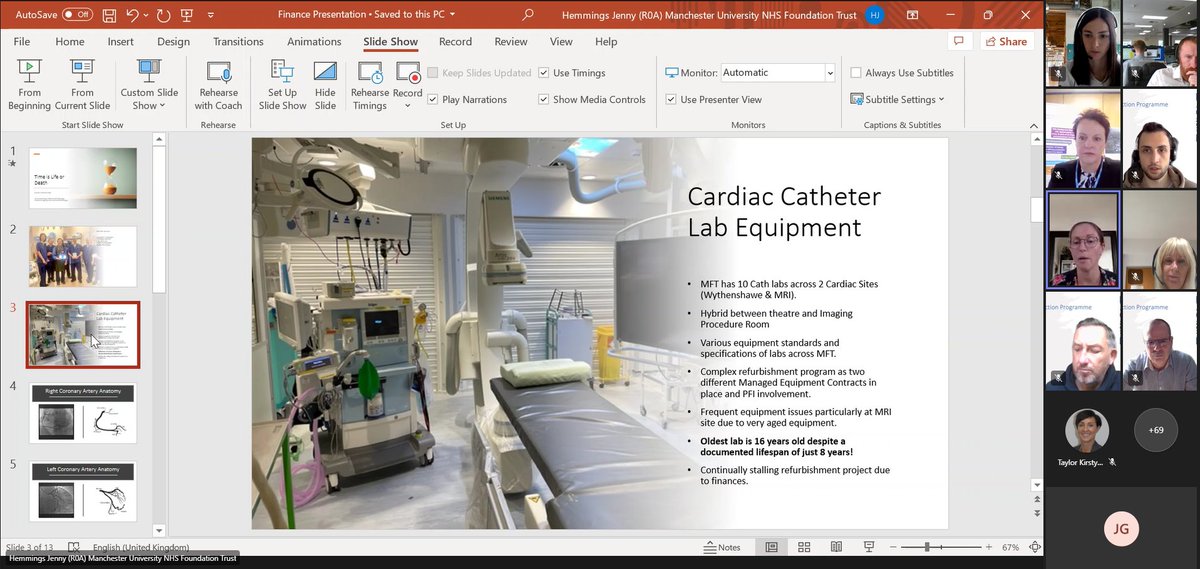The height and width of the screenshot is (569, 1200).
Task: Toggle Show Media Controls checkbox
Action: pyautogui.click(x=543, y=99)
